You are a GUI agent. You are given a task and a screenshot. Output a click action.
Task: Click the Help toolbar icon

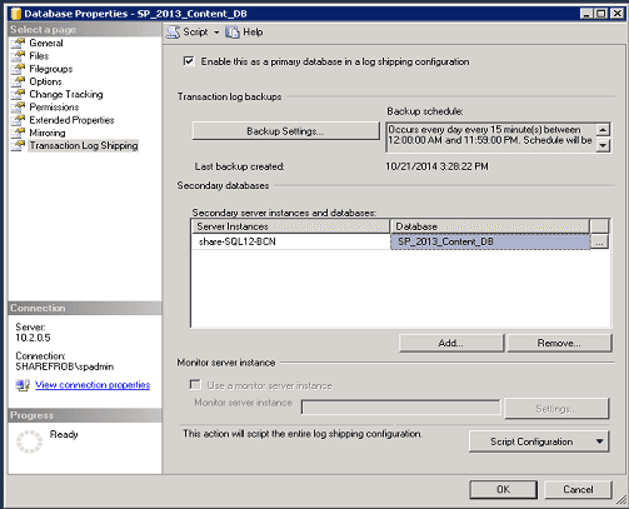(x=232, y=32)
